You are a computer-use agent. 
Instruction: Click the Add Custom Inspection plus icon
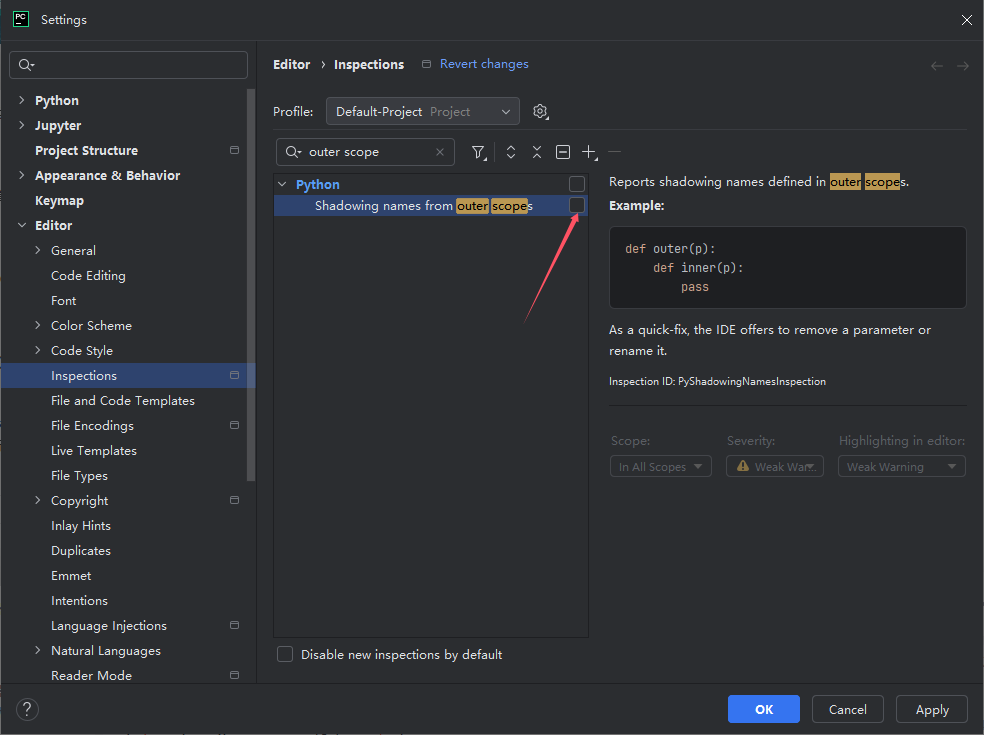coord(589,152)
